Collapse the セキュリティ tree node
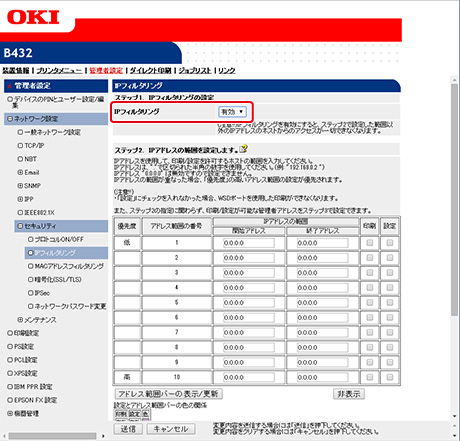 (20, 226)
